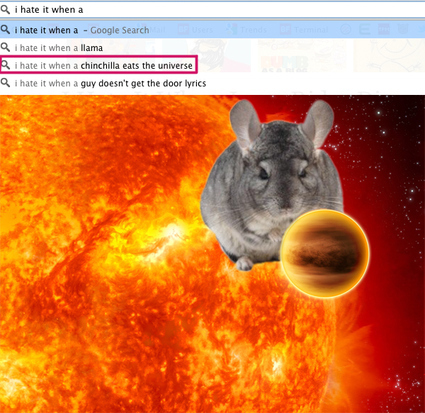This screenshot has height=413, width=425.
Task: Open the faded Users bookmark
Action: coord(196,30)
